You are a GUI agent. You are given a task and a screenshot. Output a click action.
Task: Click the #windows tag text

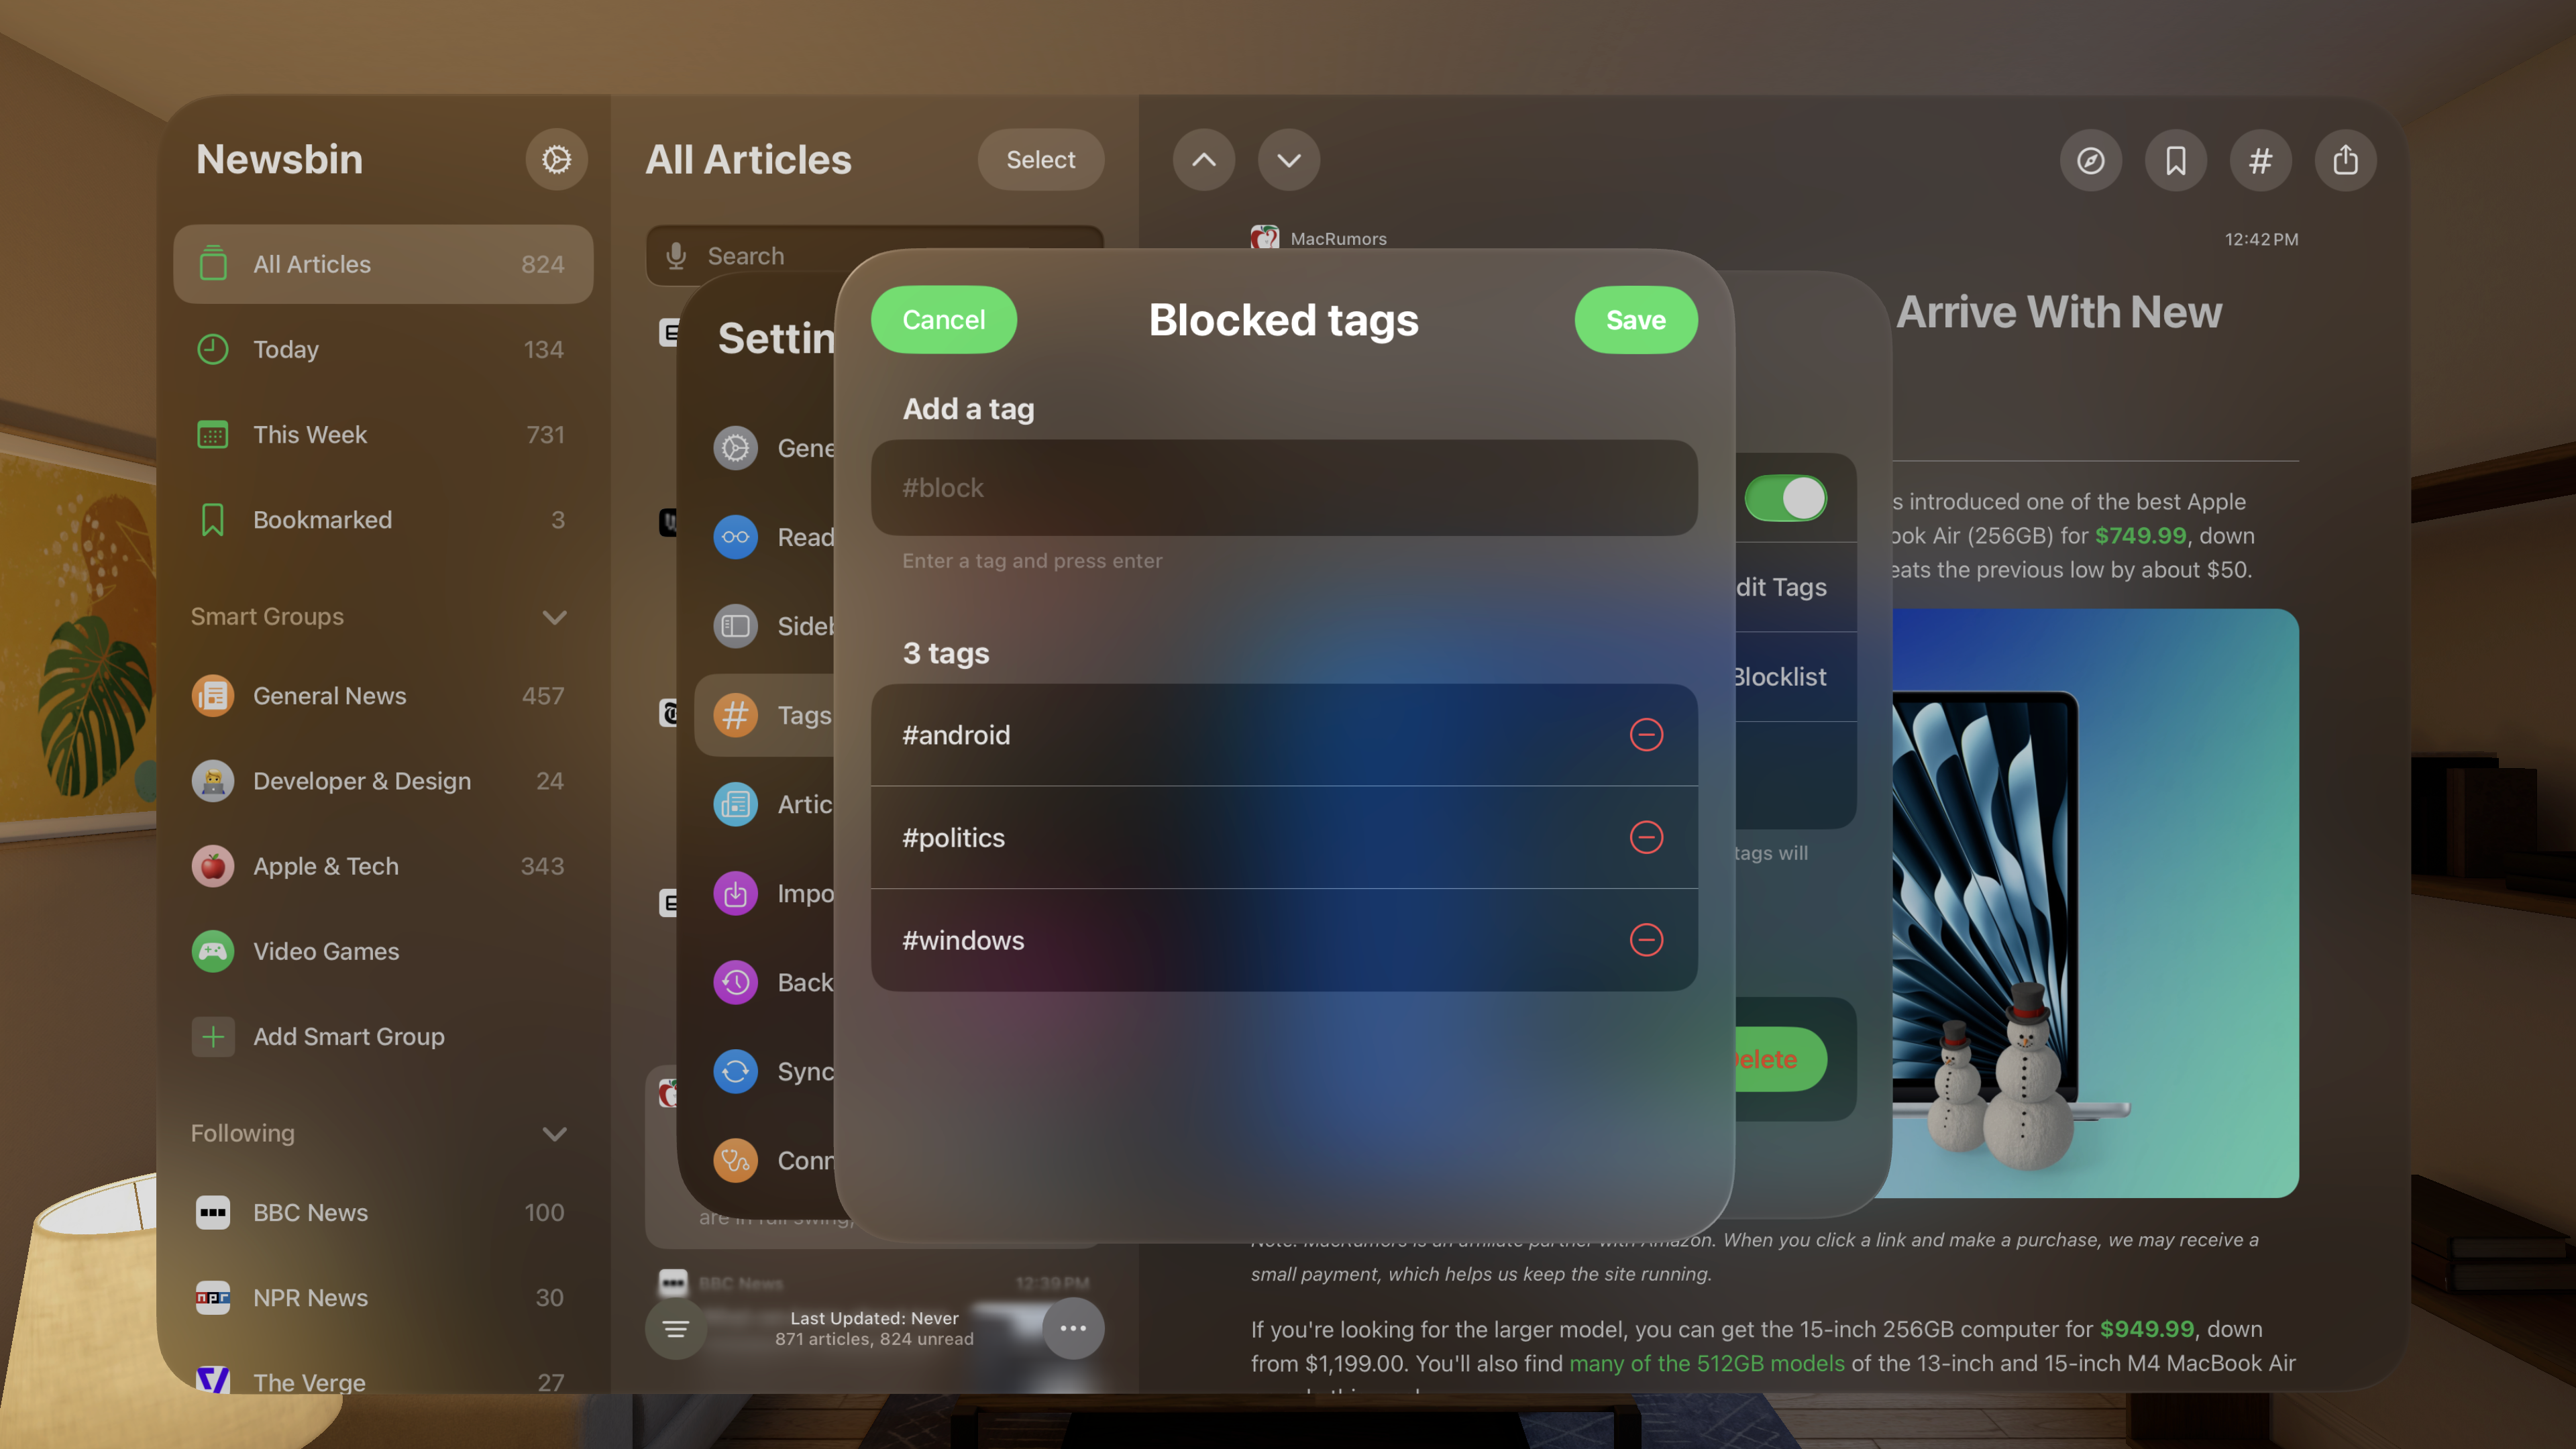(x=963, y=940)
